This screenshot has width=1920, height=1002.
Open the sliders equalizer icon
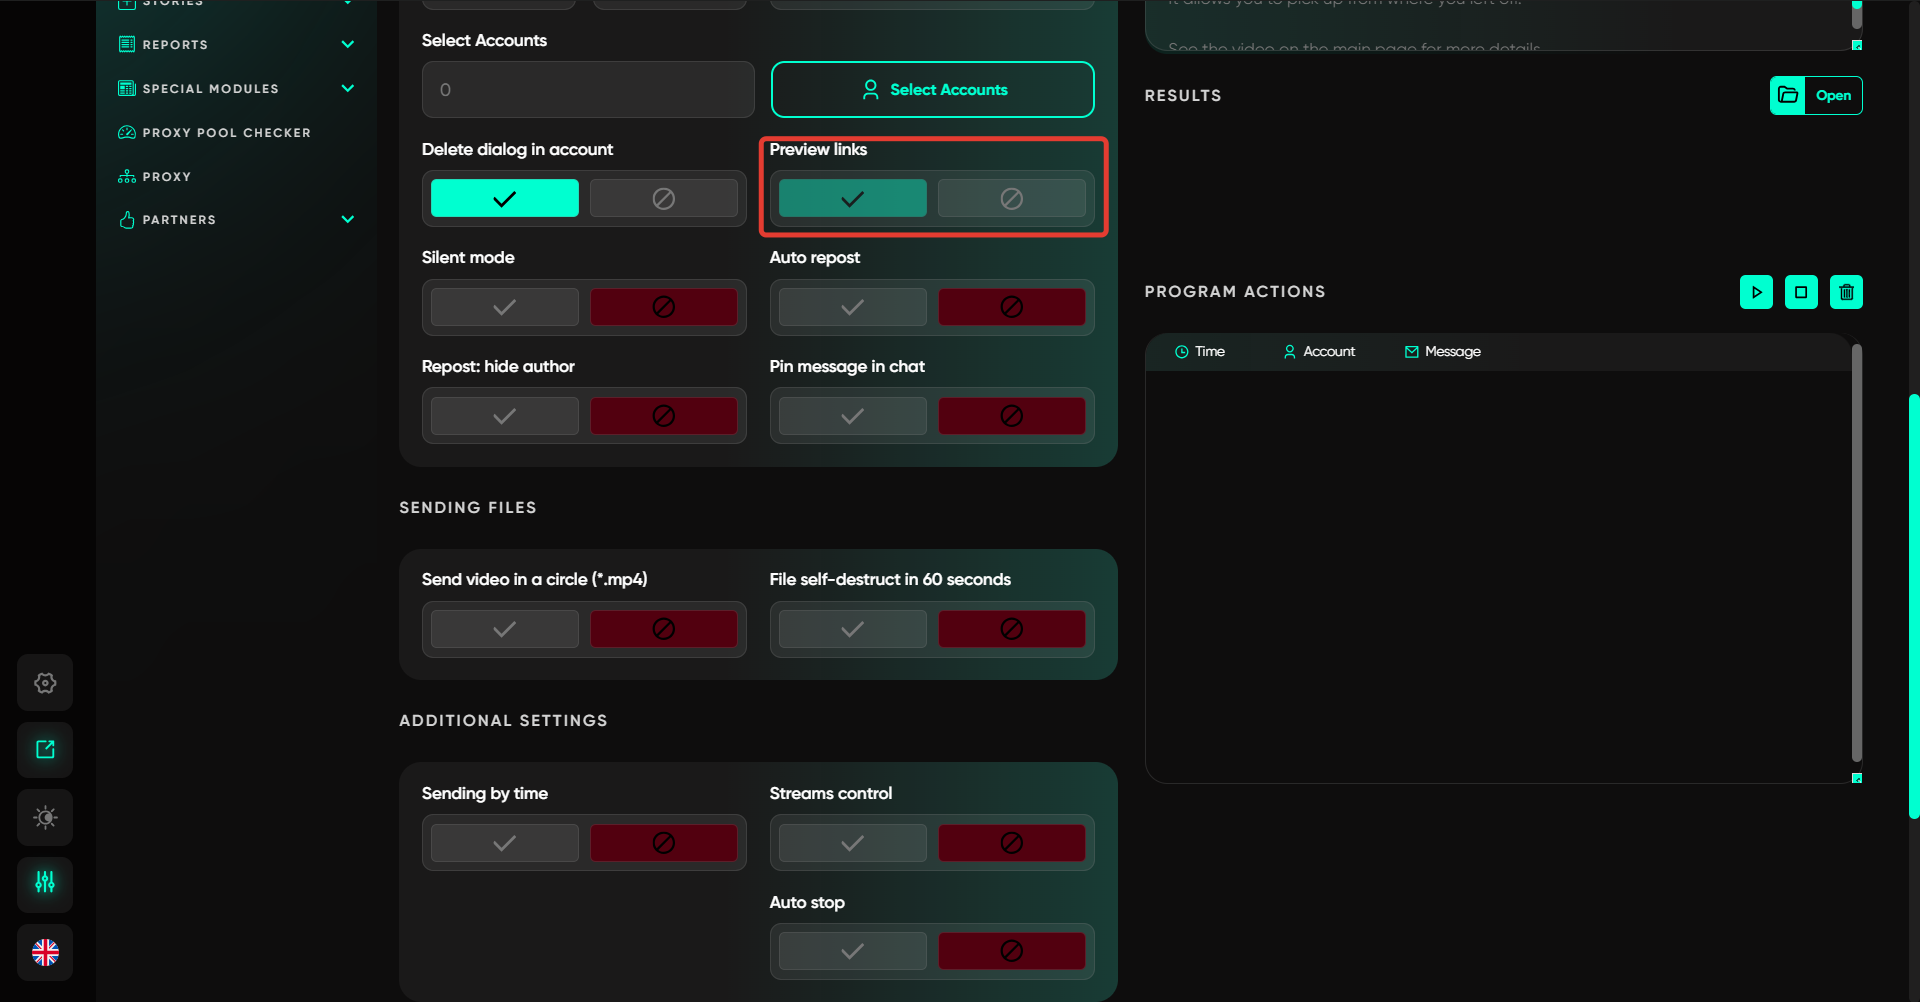click(45, 883)
